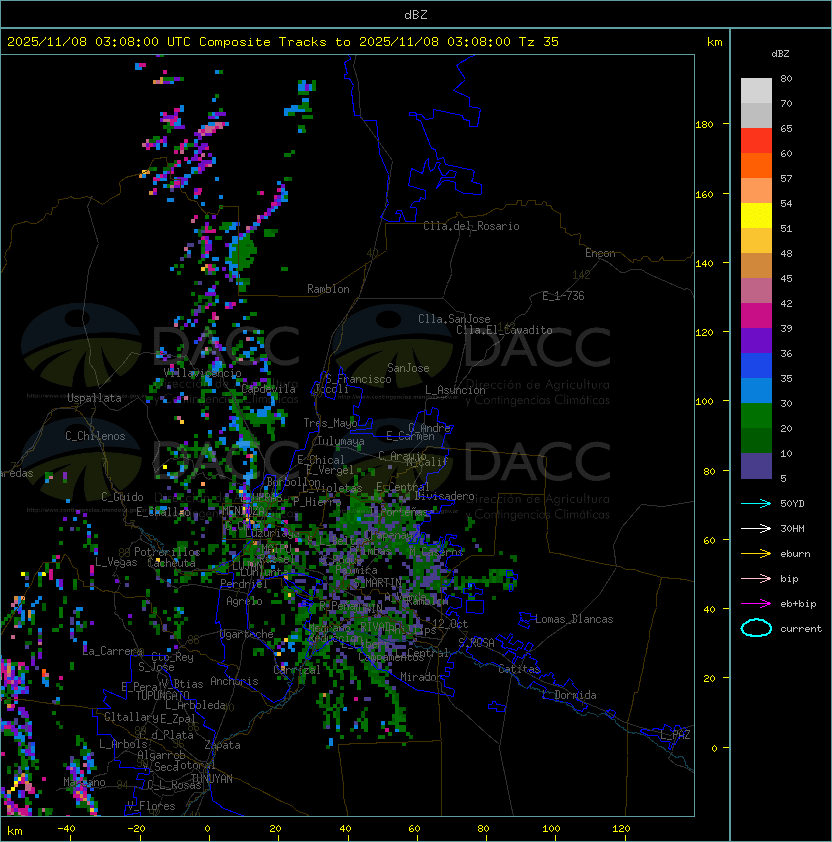Select the 'Catitas' place label
Screen dimensions: 832x842
tap(519, 669)
